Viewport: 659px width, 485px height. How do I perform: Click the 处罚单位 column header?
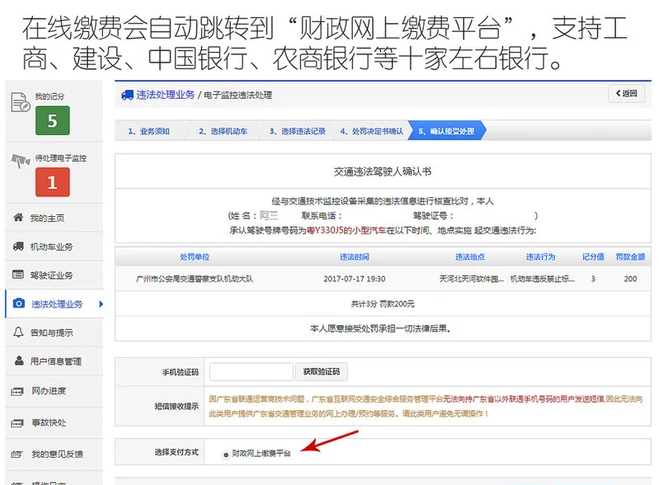195,257
